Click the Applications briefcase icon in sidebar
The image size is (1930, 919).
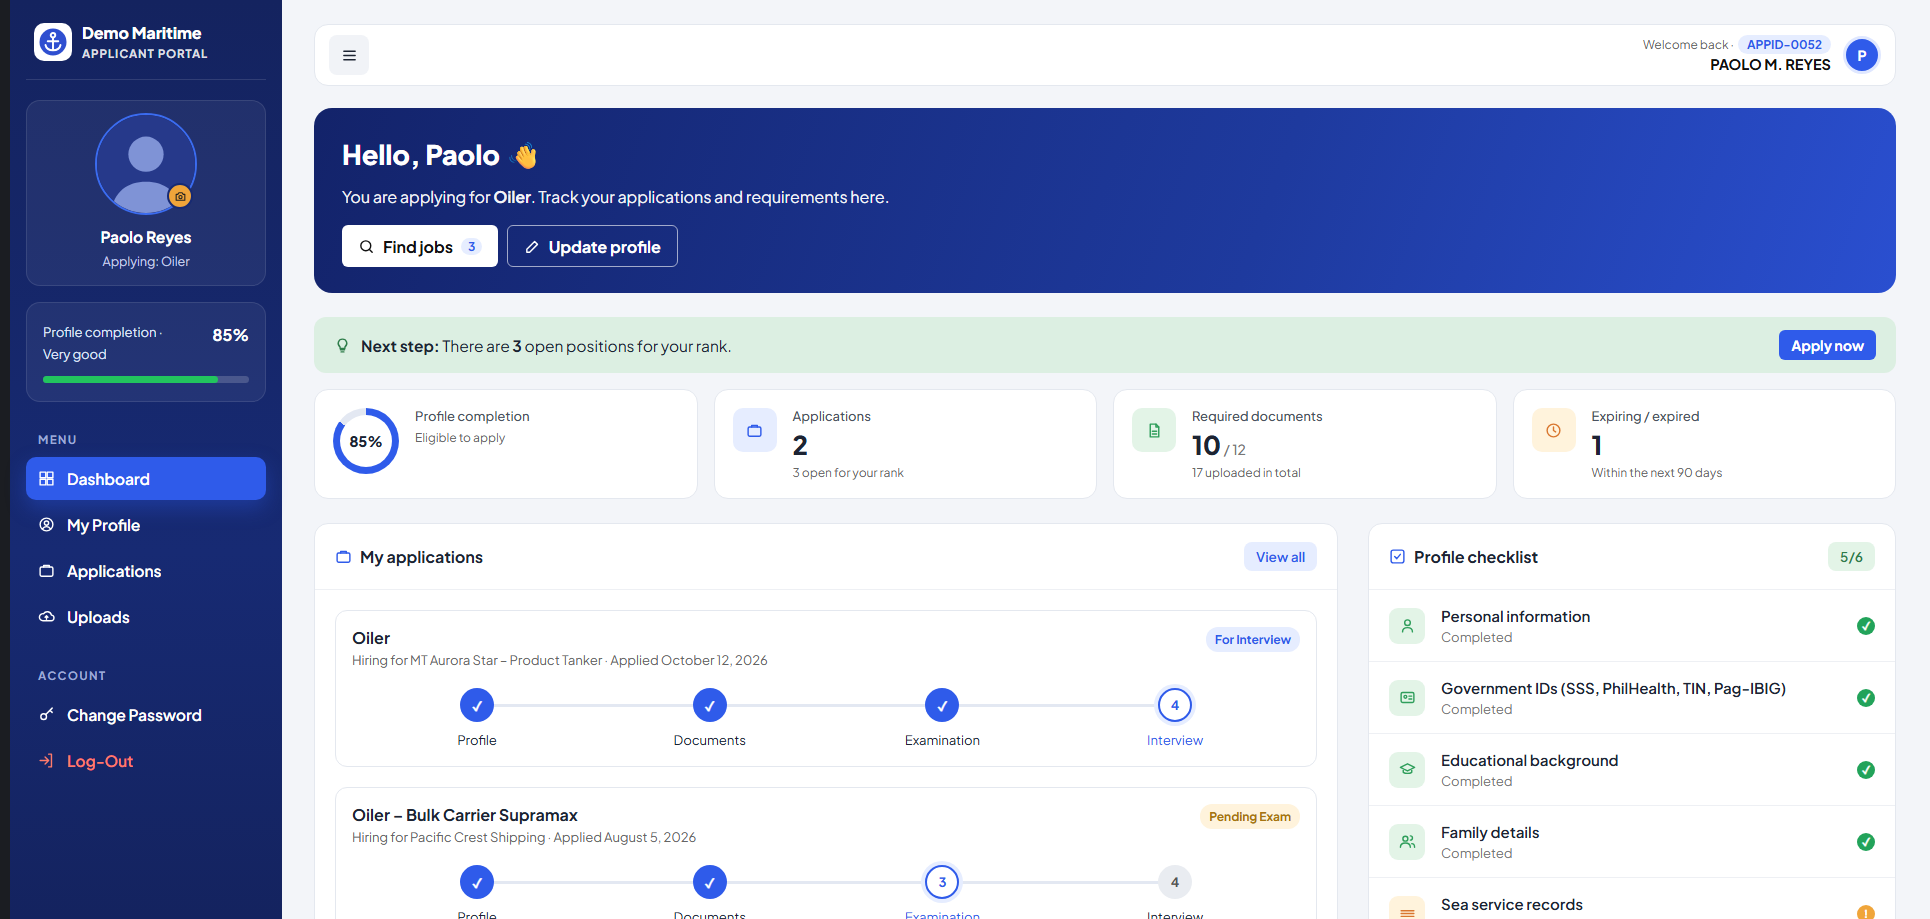click(x=46, y=571)
